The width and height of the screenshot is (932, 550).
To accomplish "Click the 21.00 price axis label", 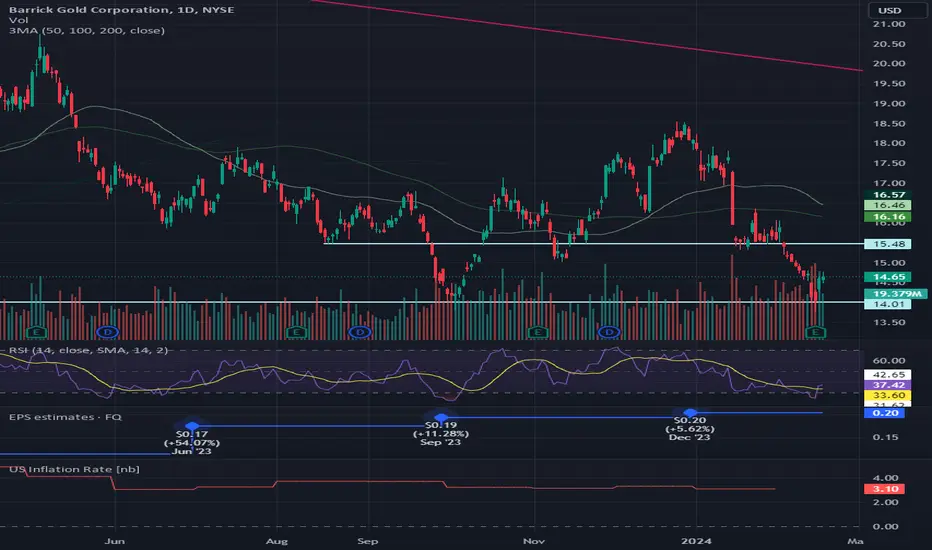I will pyautogui.click(x=889, y=24).
